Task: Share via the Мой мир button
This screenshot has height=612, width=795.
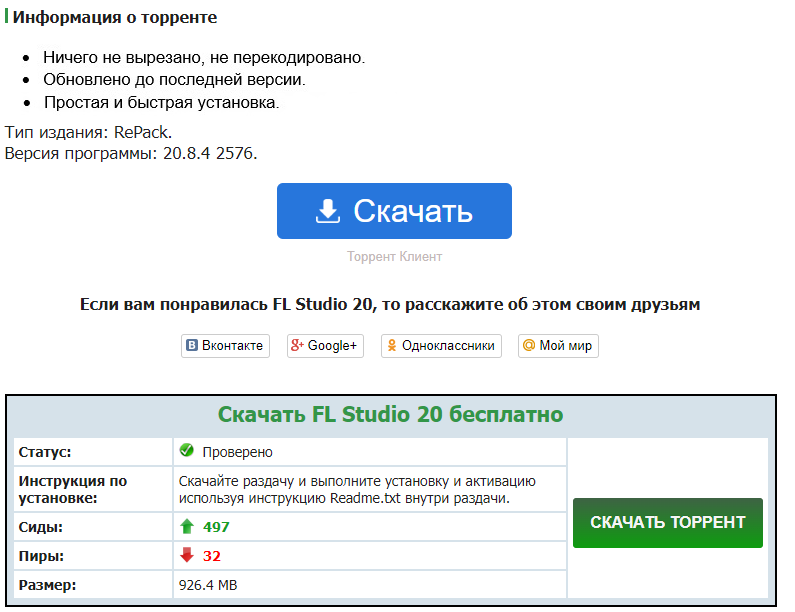Action: 558,346
